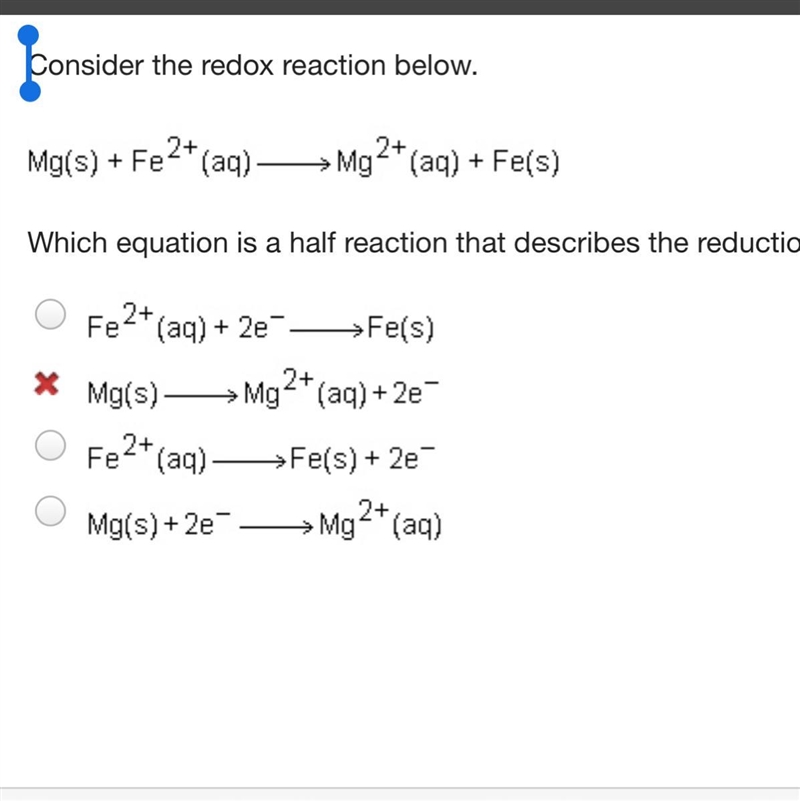The width and height of the screenshot is (800, 801).
Task: Click Mg(s) reactant in the main equation
Action: pos(63,162)
